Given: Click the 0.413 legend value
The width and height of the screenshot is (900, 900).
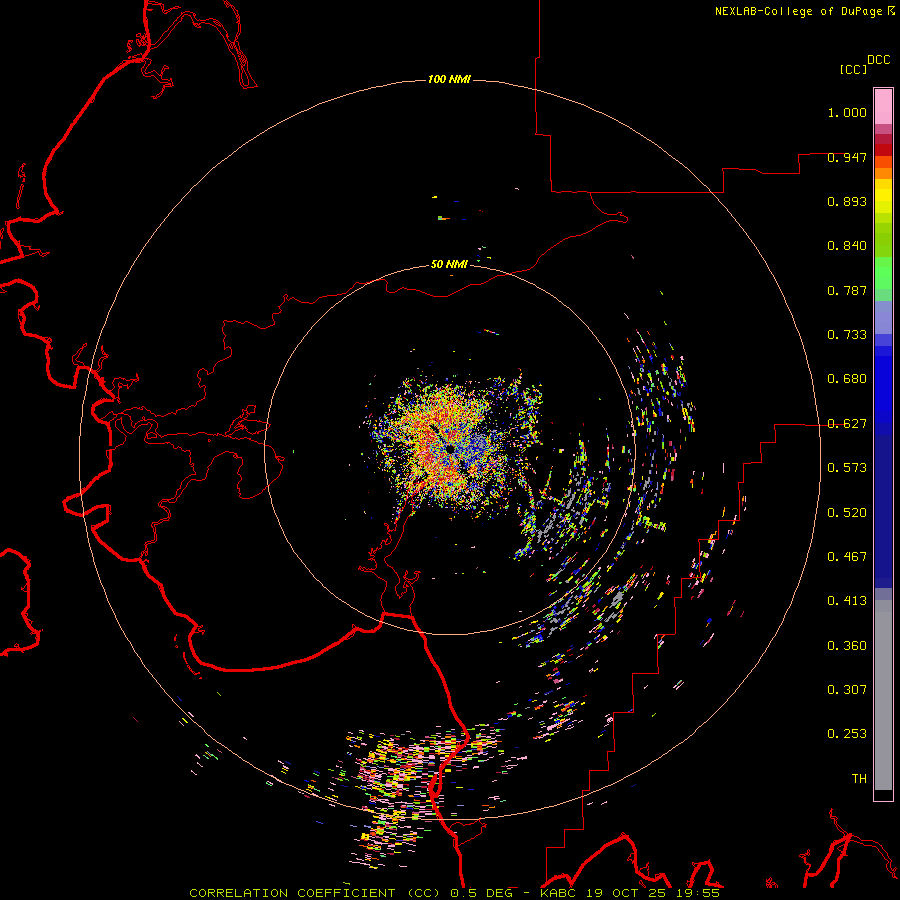Looking at the screenshot, I should [847, 601].
